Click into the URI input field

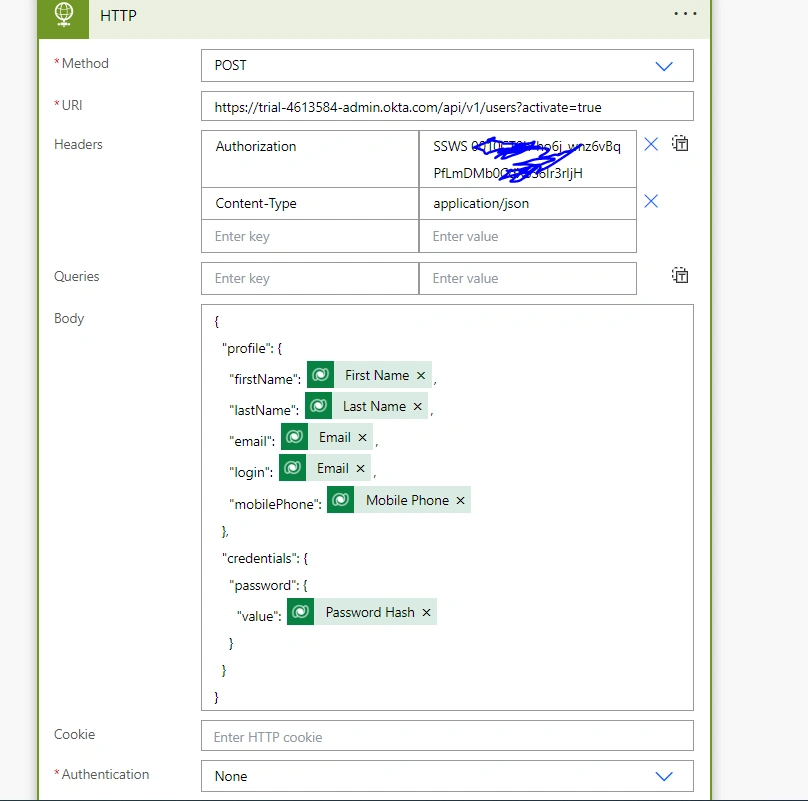447,107
